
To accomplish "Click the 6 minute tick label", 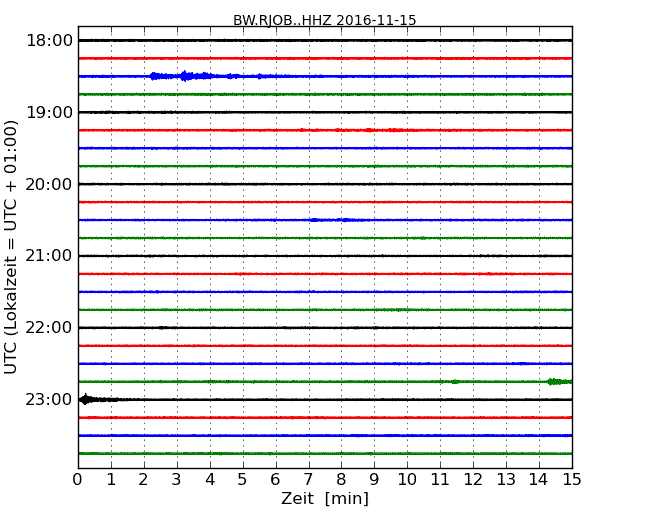I will pyautogui.click(x=276, y=479).
